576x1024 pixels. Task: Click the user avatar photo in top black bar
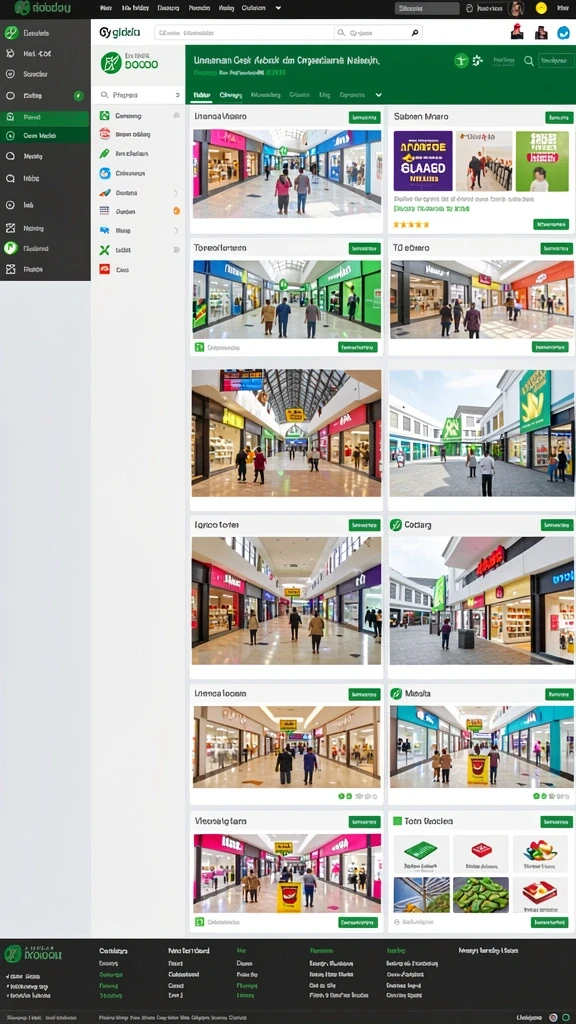pyautogui.click(x=517, y=8)
